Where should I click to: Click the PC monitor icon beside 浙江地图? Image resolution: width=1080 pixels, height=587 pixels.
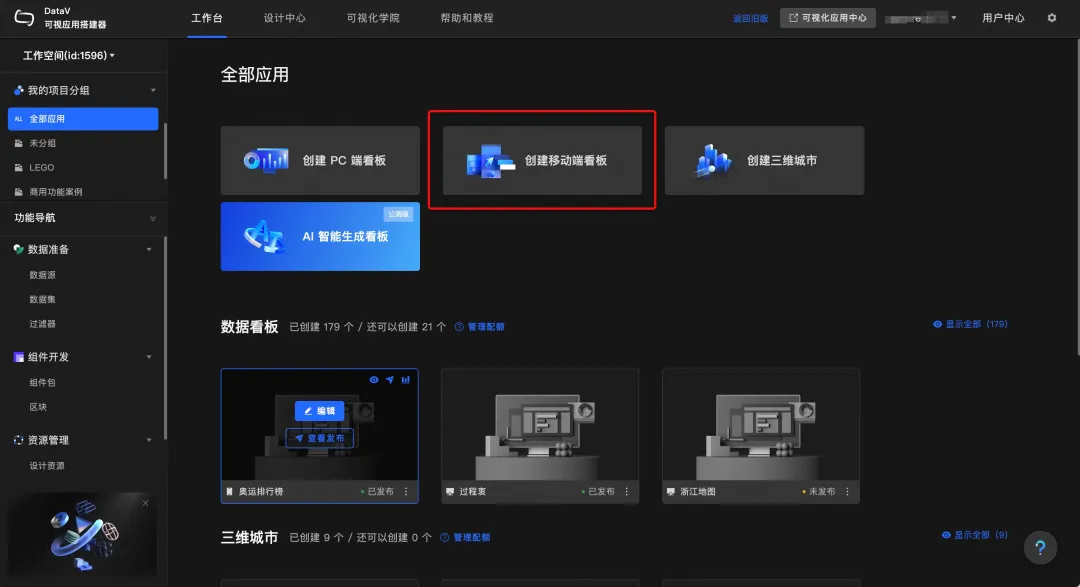[671, 491]
